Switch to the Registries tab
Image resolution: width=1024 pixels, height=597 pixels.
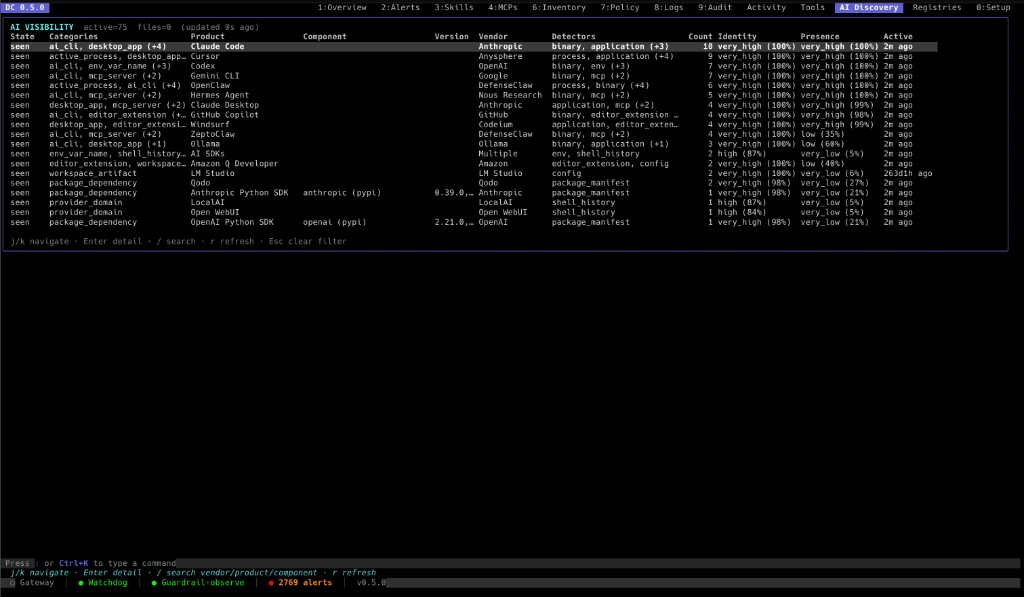[936, 7]
